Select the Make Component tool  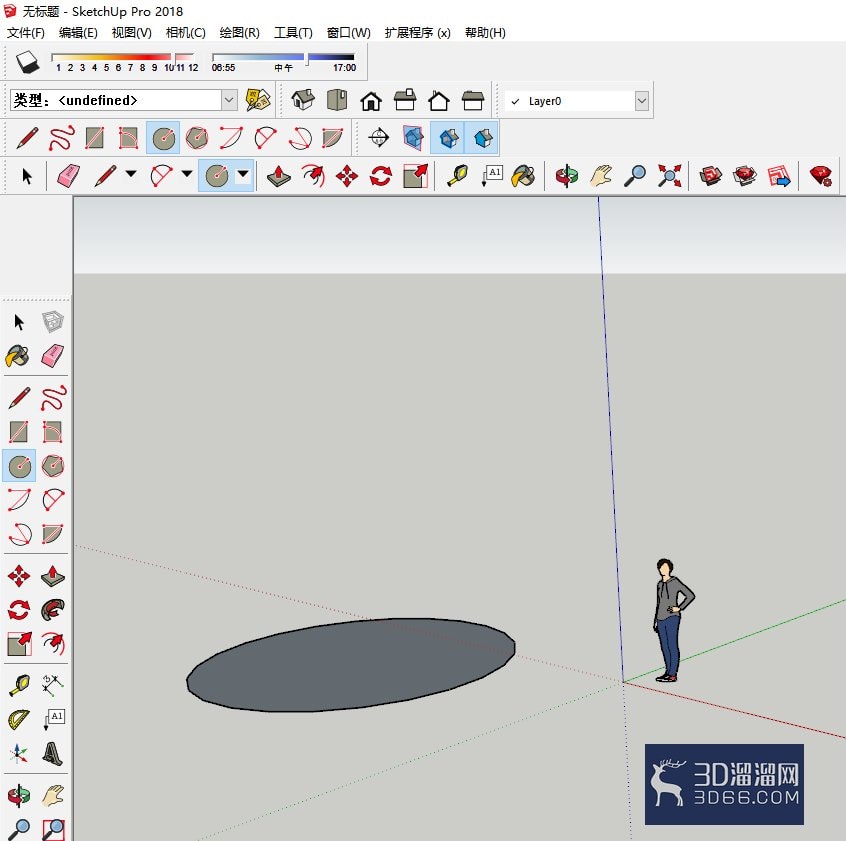[53, 322]
